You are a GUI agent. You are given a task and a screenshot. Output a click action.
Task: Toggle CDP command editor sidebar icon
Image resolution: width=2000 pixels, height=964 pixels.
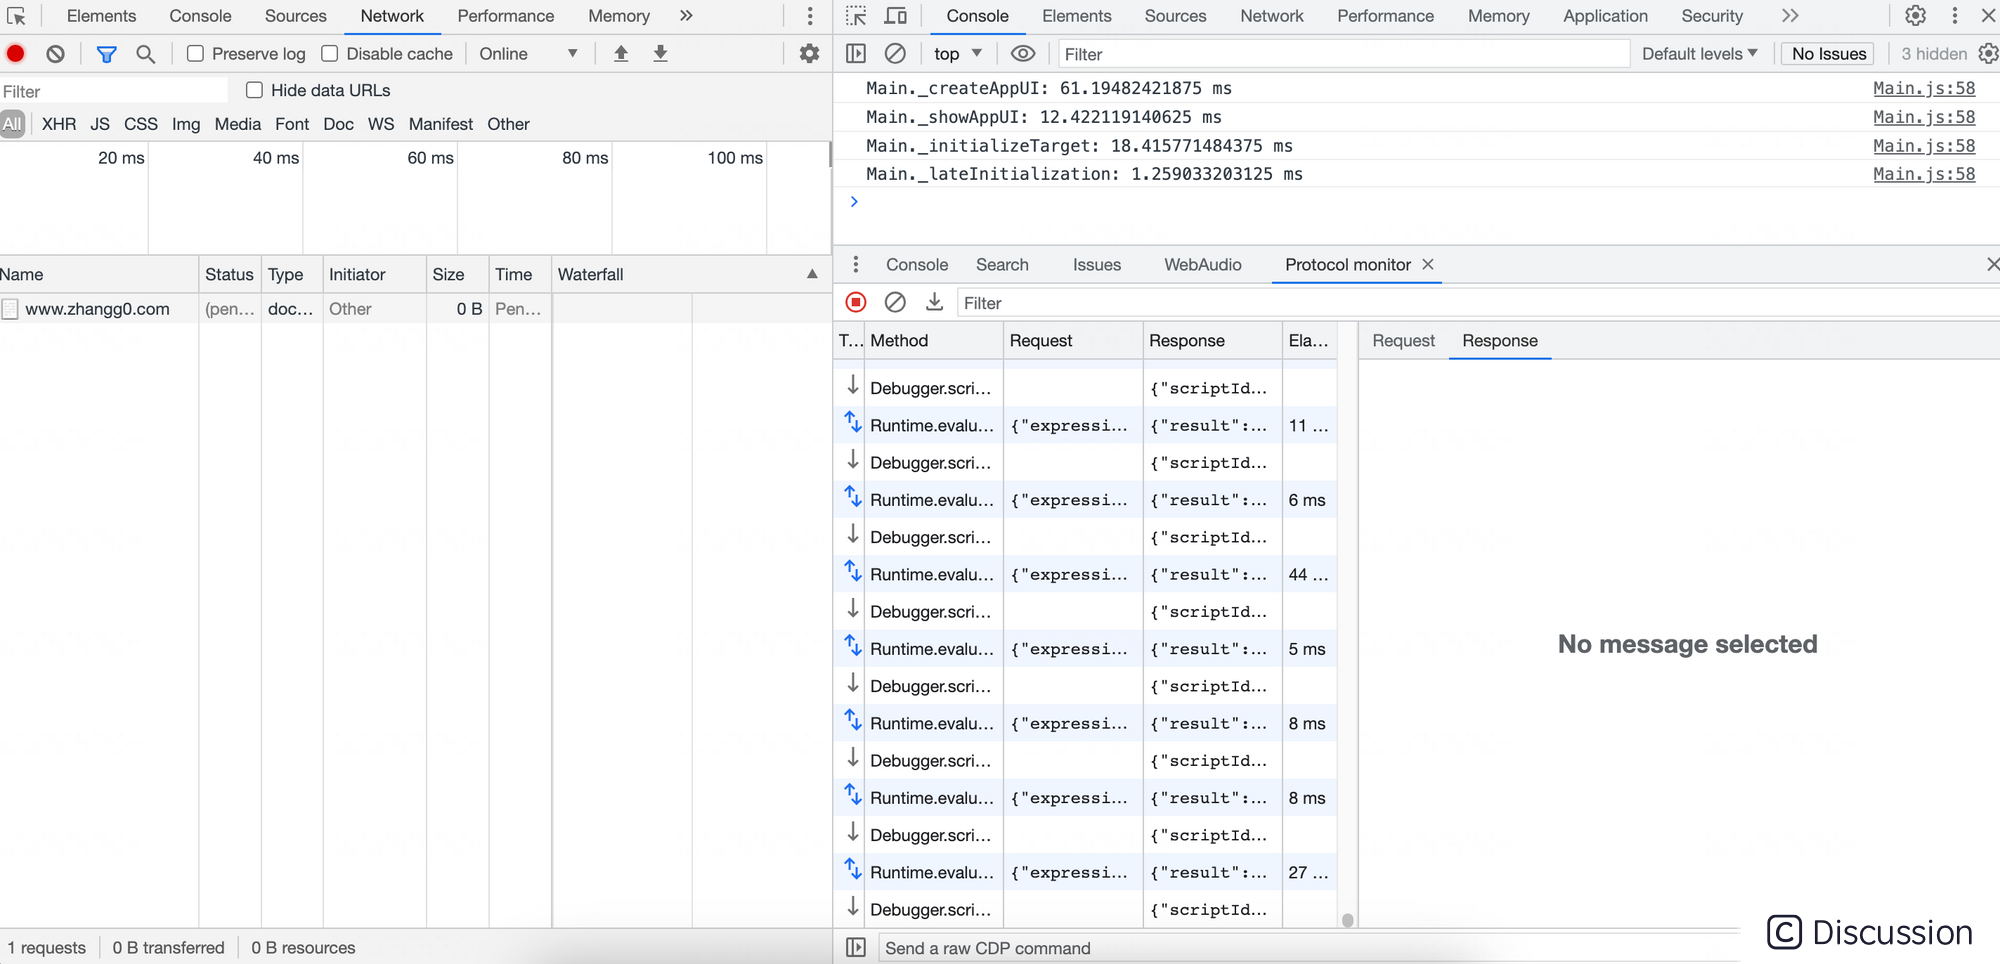tap(856, 947)
